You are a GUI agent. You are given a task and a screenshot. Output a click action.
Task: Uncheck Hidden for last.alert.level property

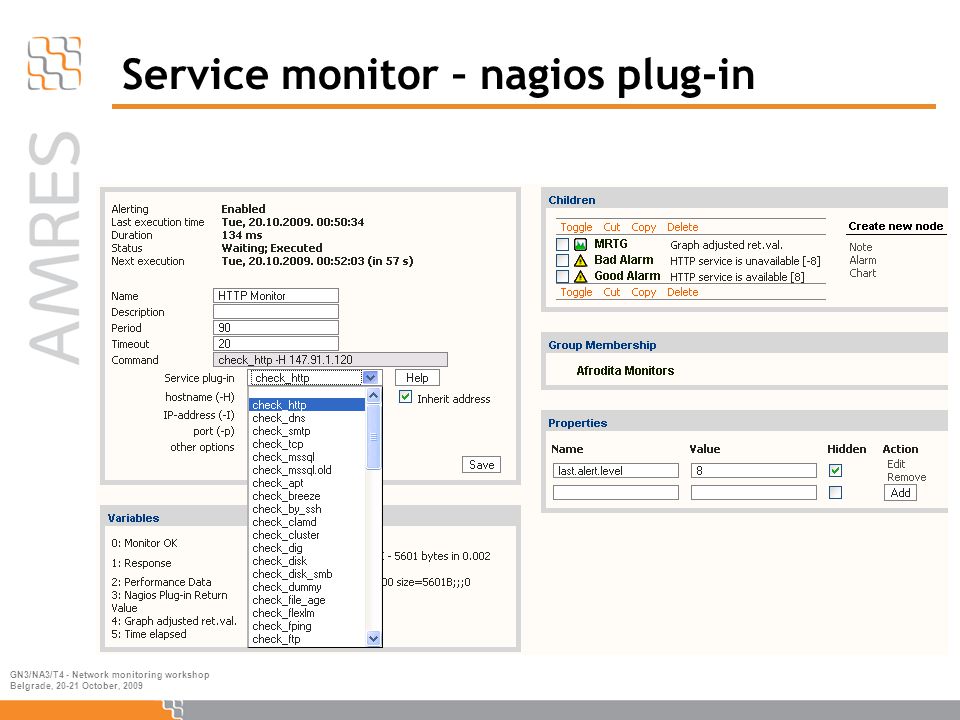pyautogui.click(x=835, y=470)
